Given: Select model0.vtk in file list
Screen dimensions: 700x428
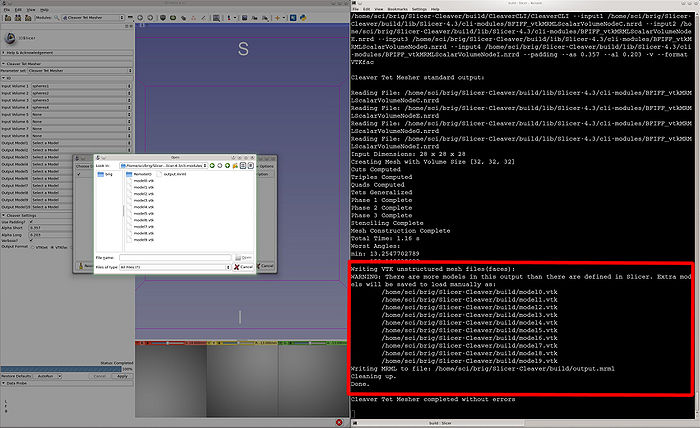Looking at the screenshot, I should (x=143, y=180).
